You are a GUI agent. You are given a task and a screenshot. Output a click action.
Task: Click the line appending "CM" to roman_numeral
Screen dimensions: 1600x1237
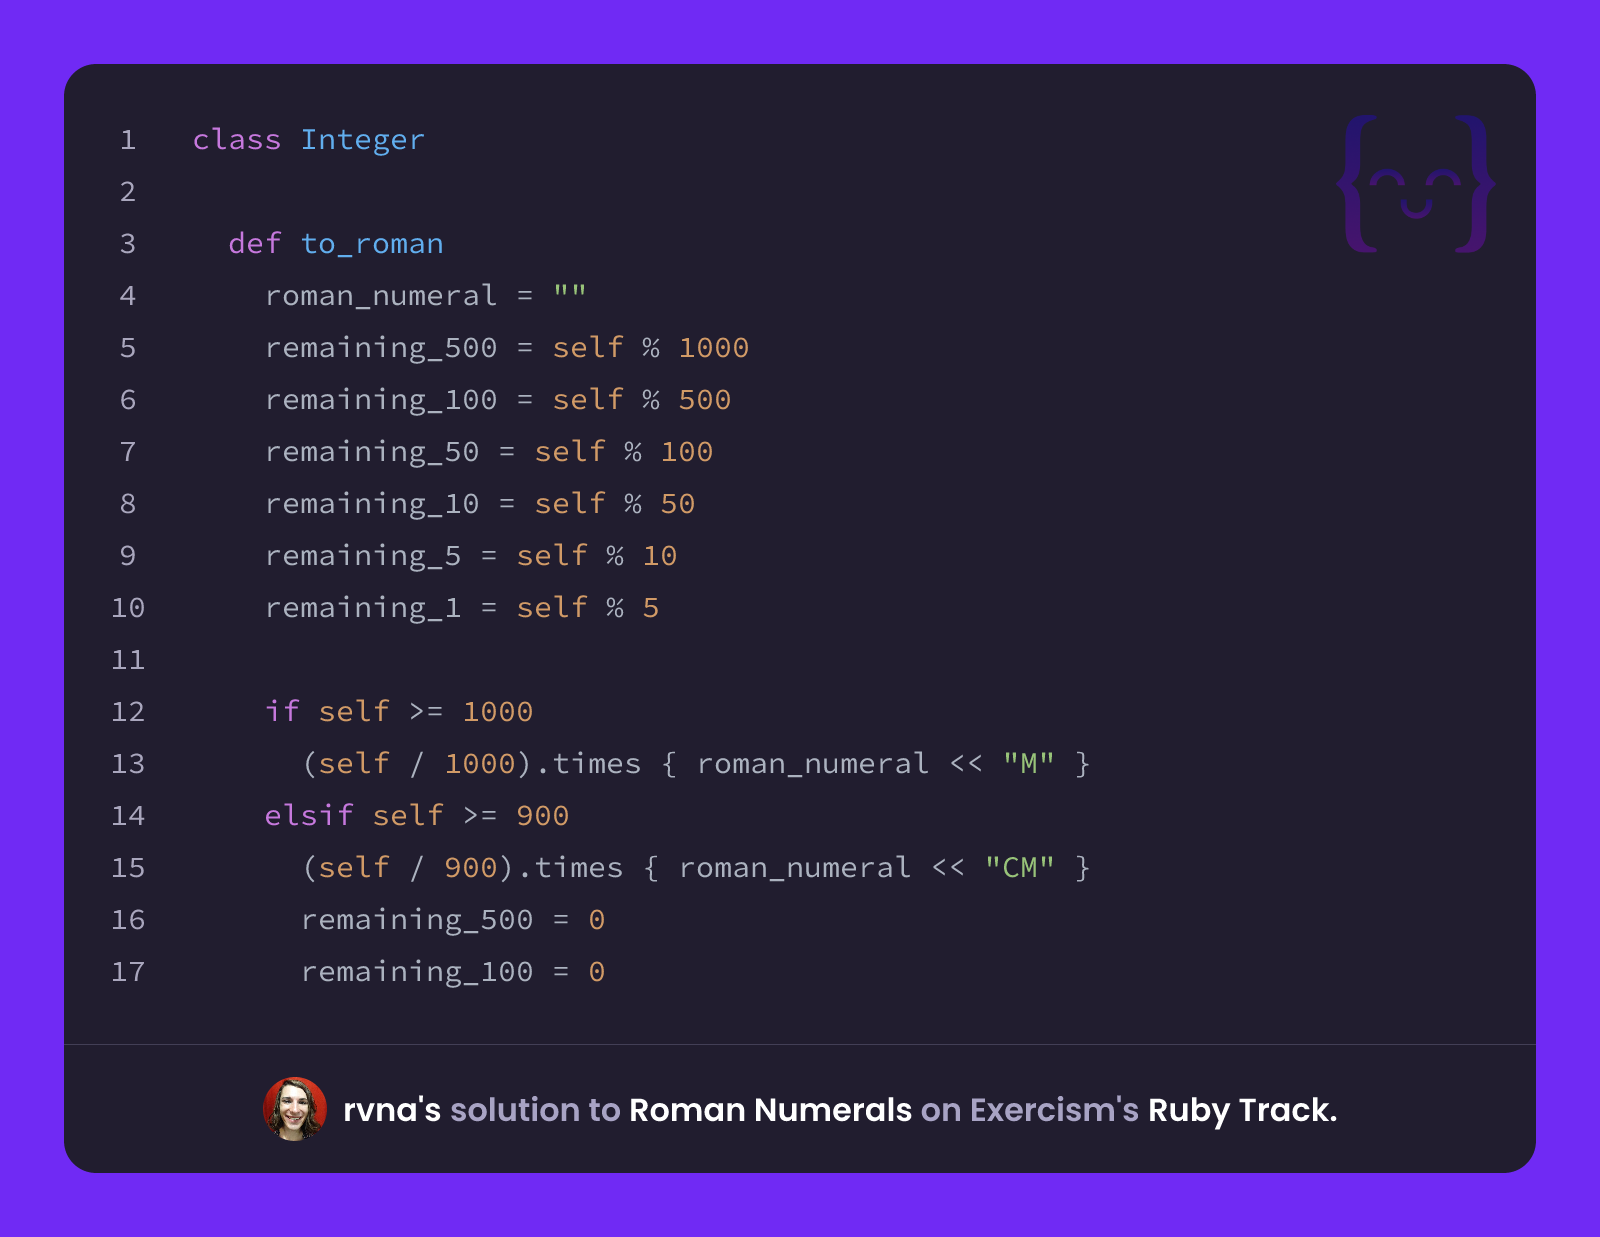[x=696, y=868]
